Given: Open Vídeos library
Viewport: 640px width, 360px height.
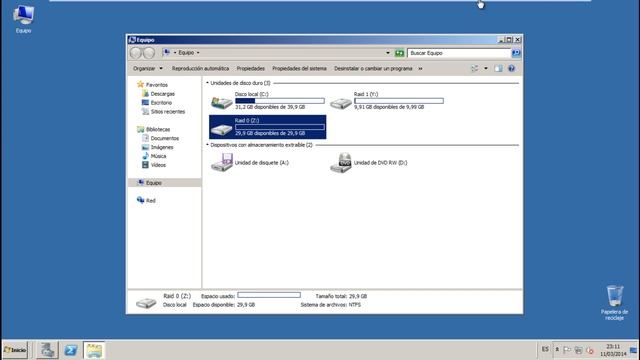Looking at the screenshot, I should 158,165.
